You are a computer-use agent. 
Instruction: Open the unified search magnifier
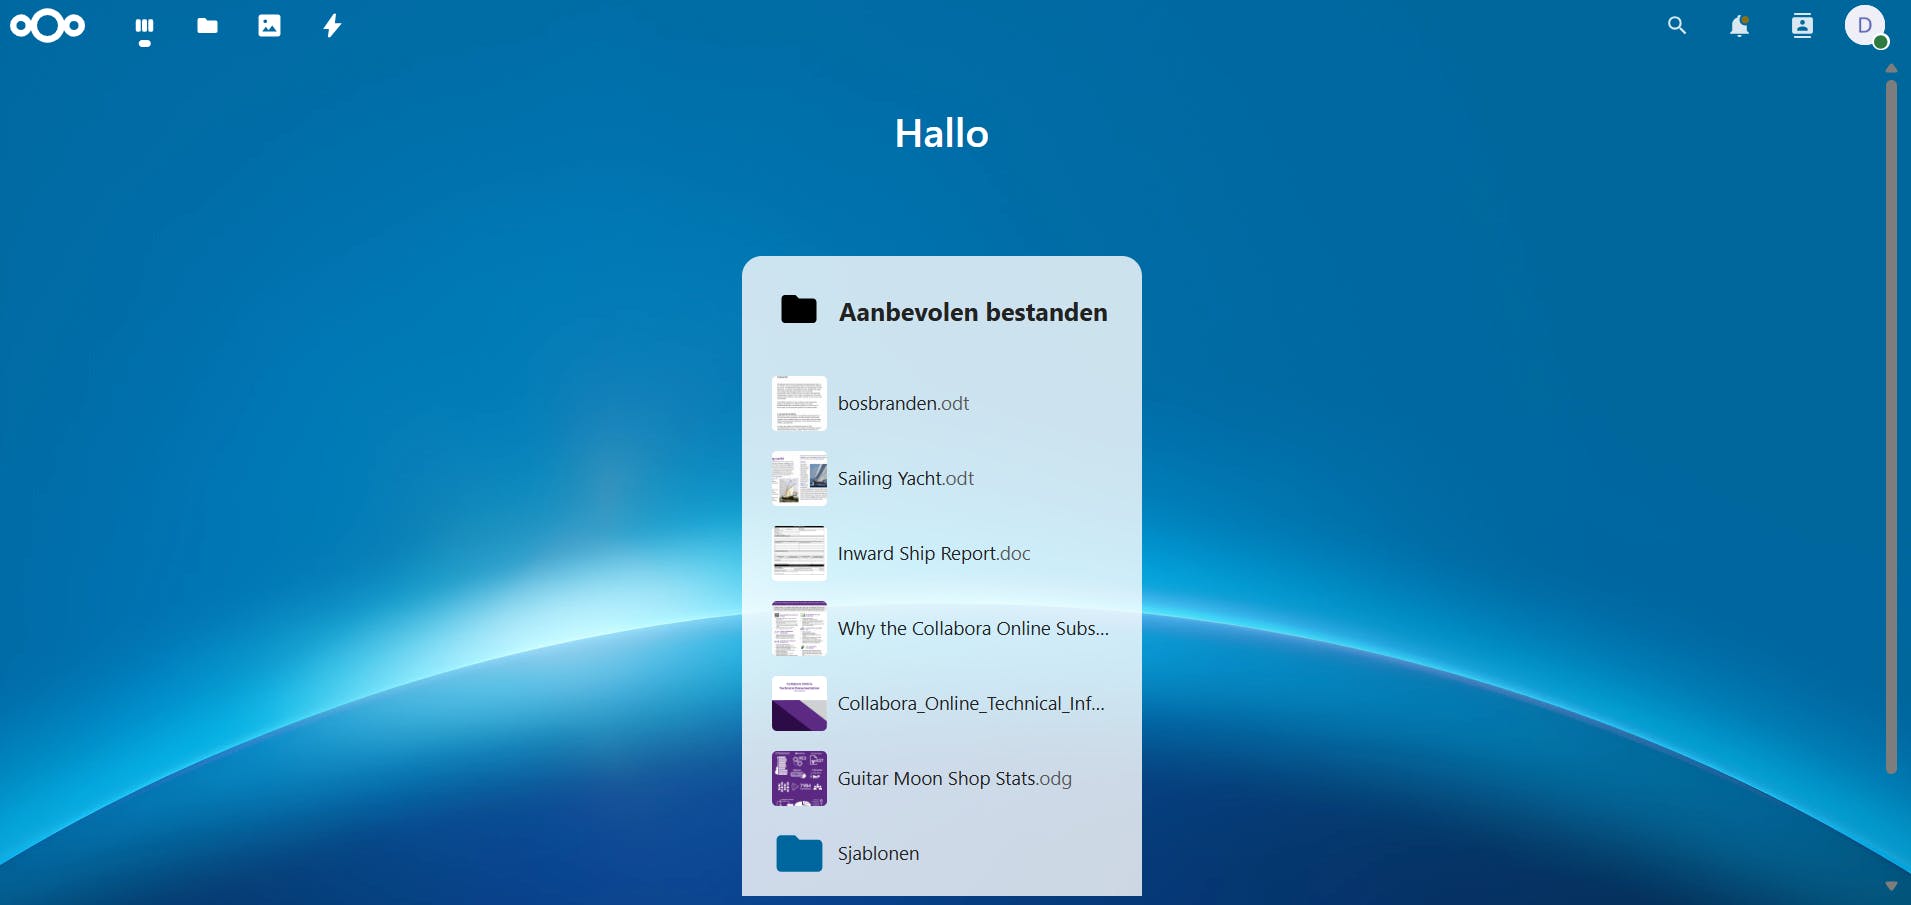pyautogui.click(x=1677, y=26)
